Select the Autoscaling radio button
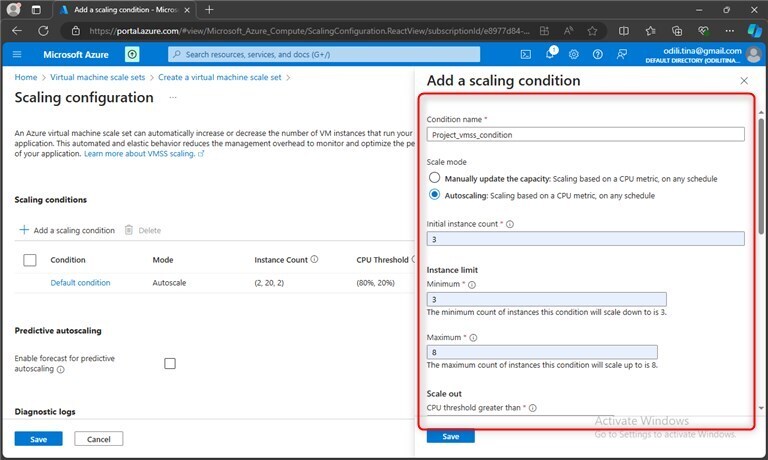The width and height of the screenshot is (768, 460). pos(434,195)
